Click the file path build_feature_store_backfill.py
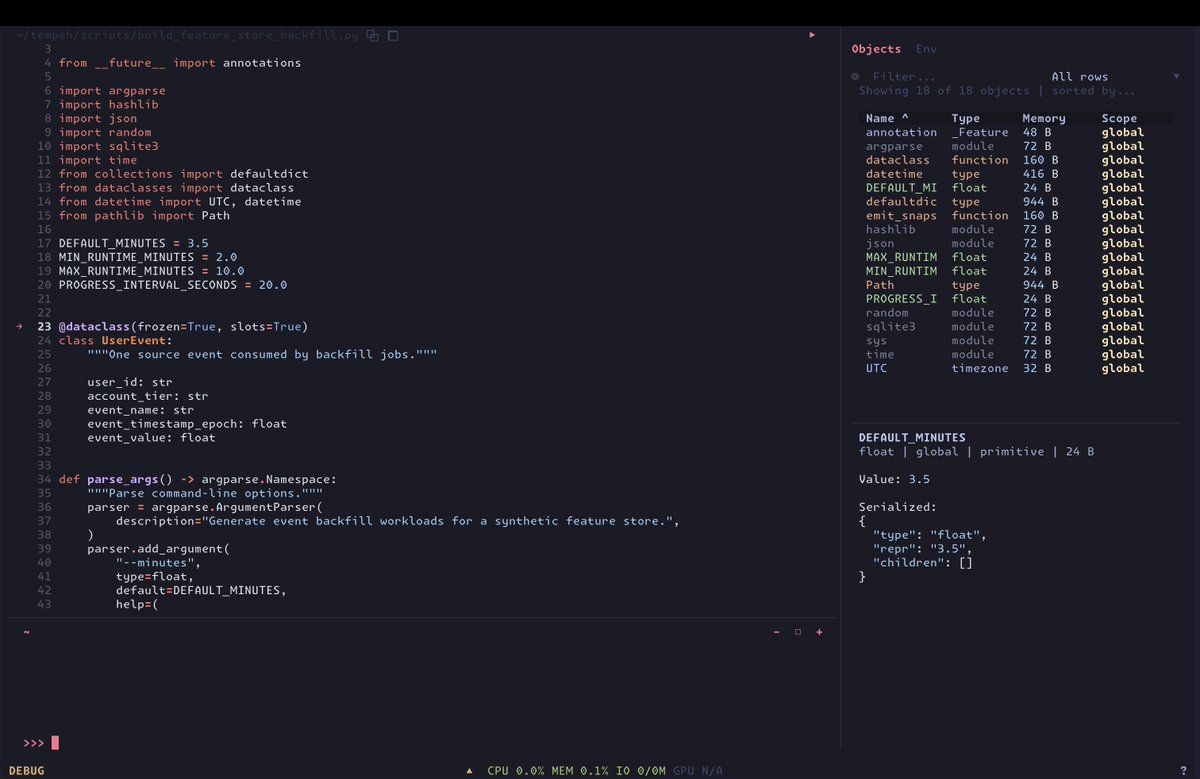1200x779 pixels. pos(187,35)
